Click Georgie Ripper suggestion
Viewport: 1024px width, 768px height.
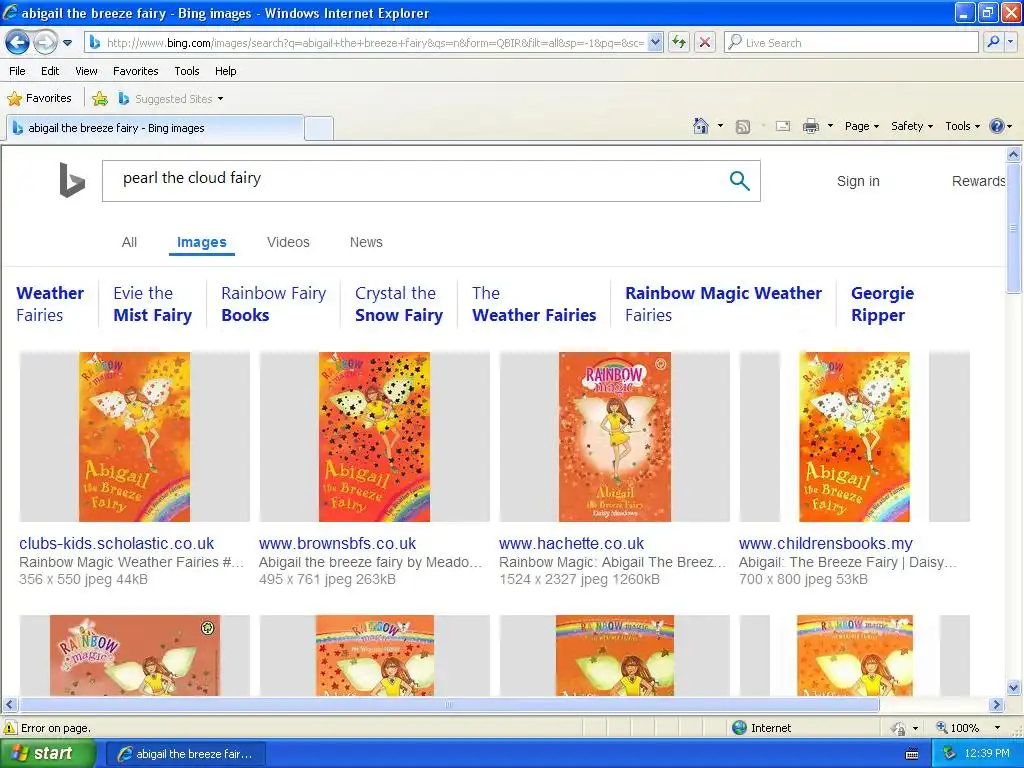coord(882,304)
